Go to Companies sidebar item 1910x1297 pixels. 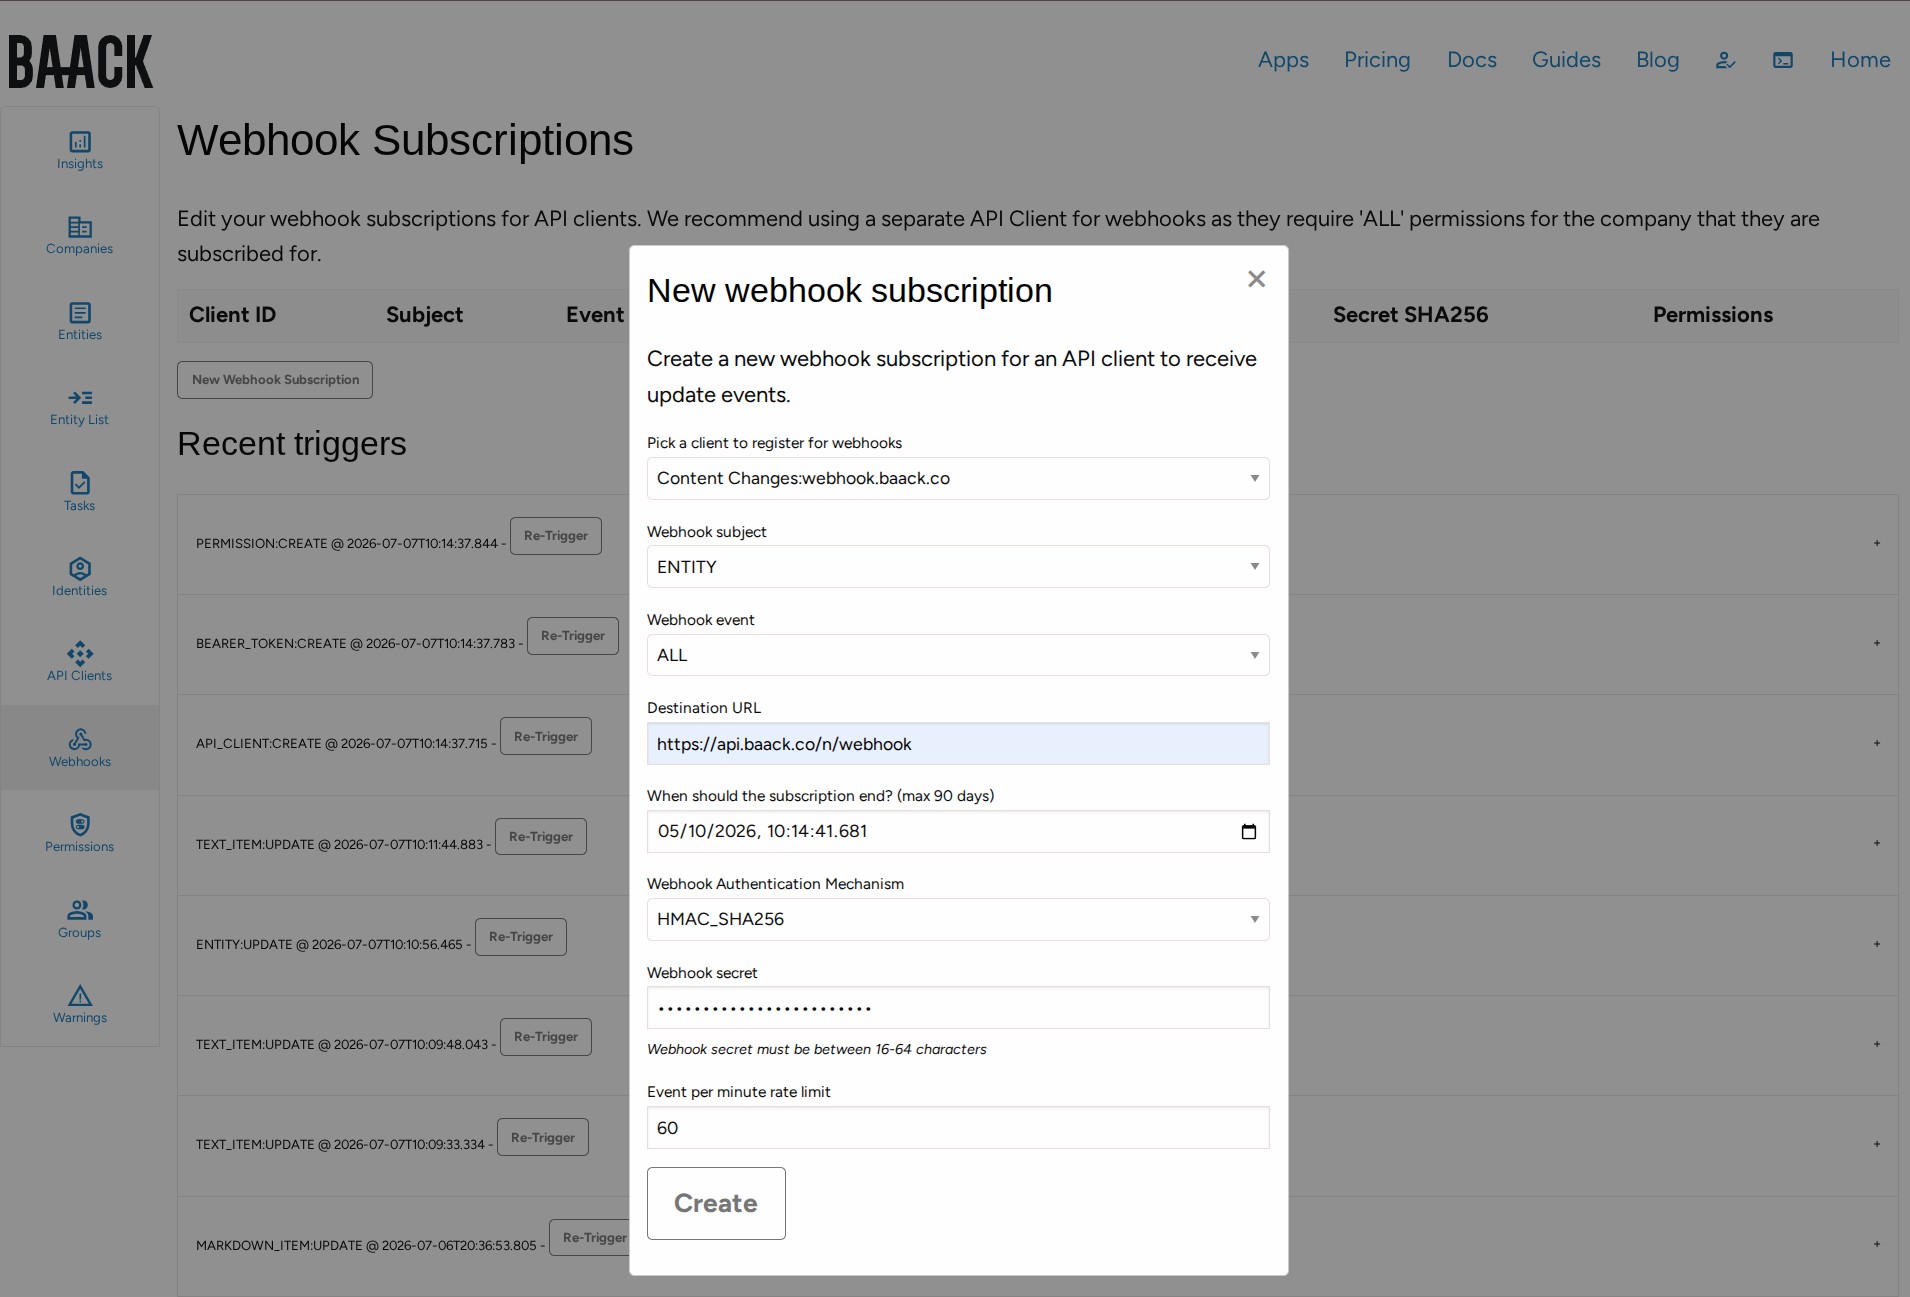80,236
